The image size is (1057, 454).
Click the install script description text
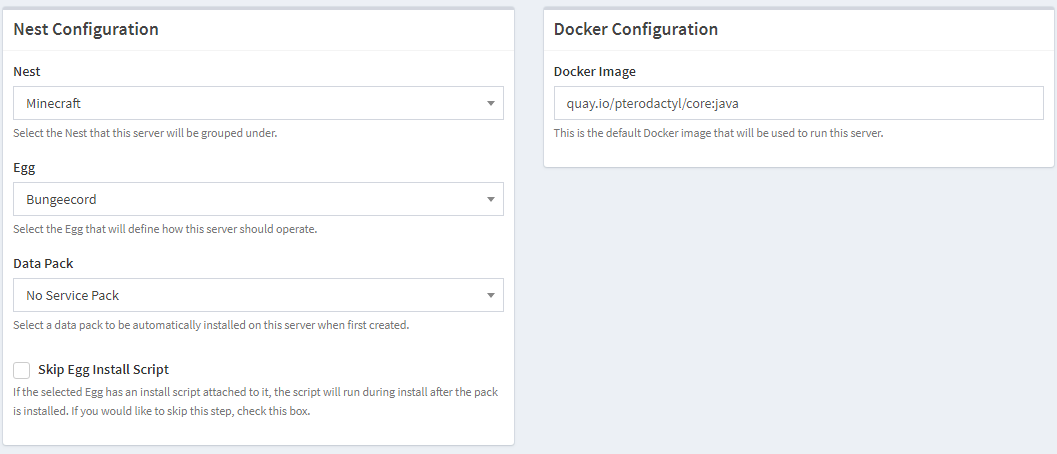[x=255, y=402]
